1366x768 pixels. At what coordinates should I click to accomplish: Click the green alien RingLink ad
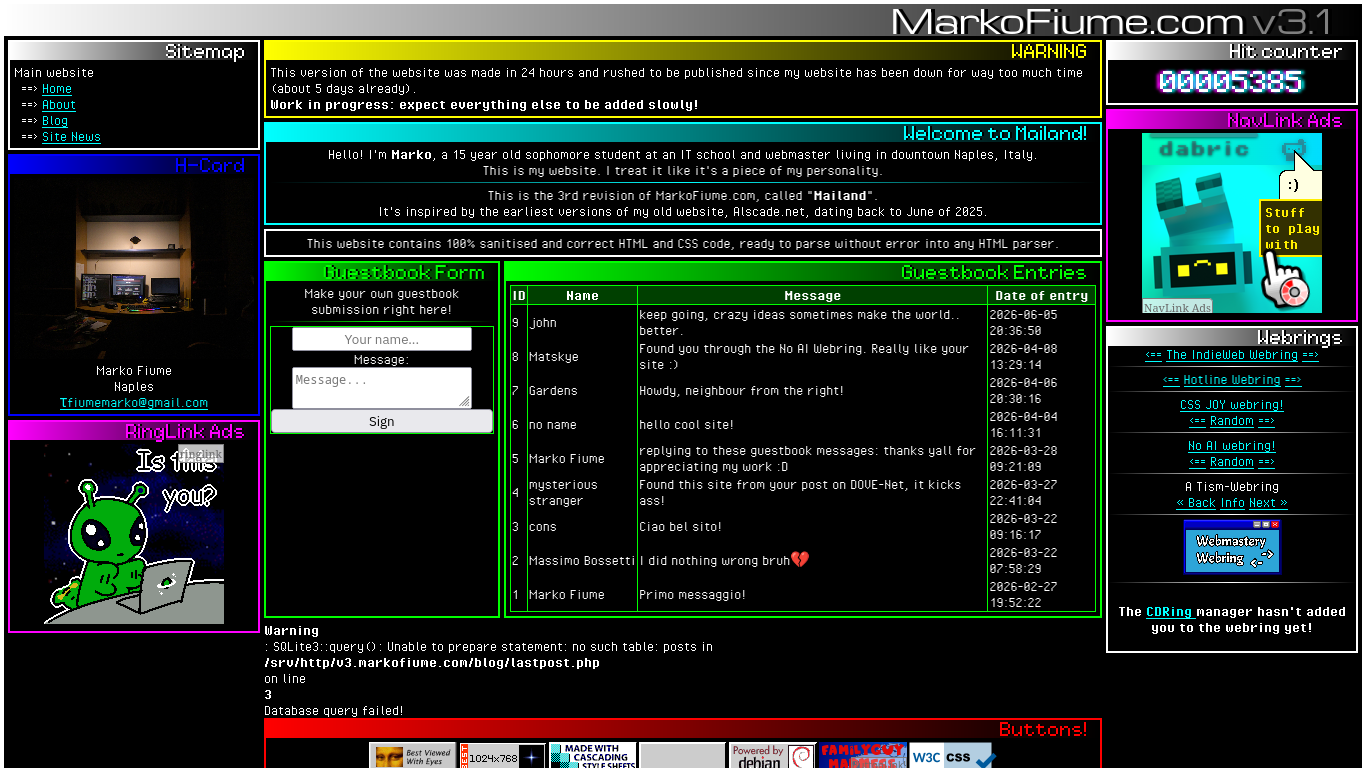coord(133,534)
